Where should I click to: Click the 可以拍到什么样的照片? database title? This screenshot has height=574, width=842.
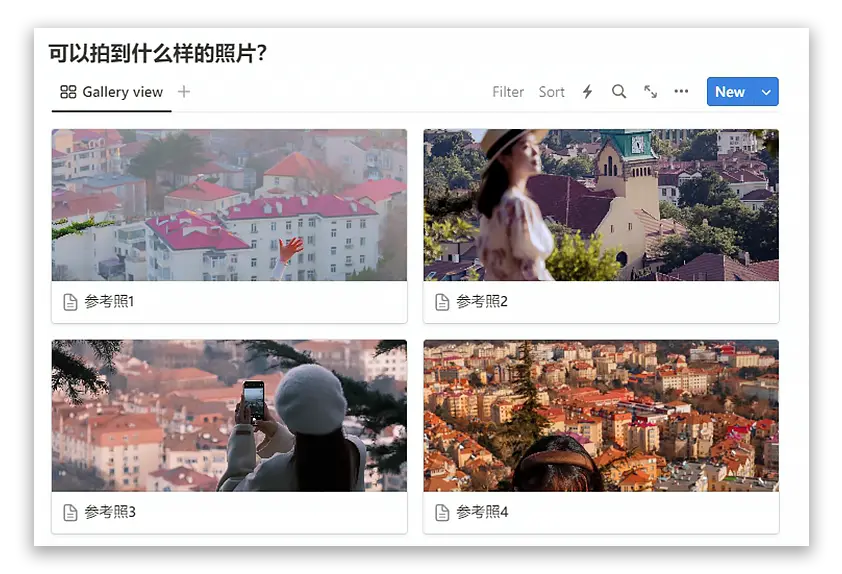158,54
